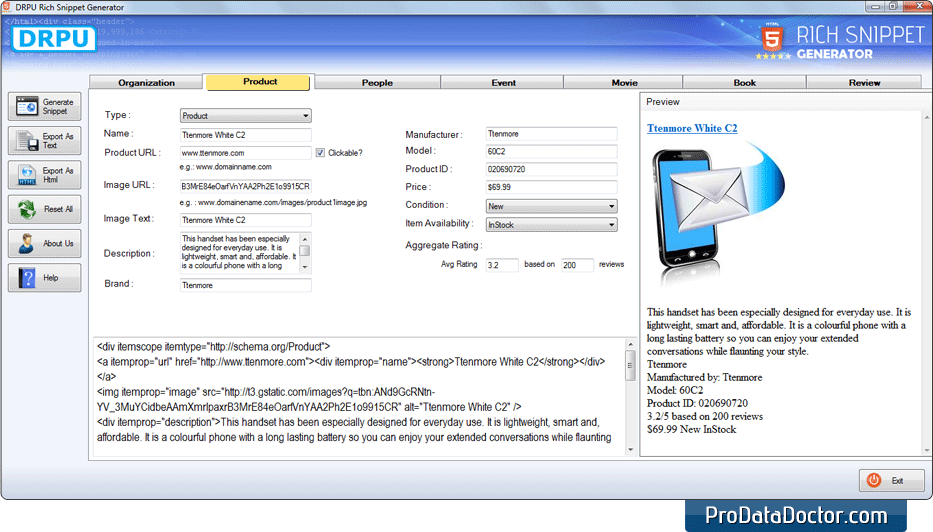Click the HTML5 Rich Snippet Generator badge
This screenshot has height=532, width=933.
coord(840,42)
